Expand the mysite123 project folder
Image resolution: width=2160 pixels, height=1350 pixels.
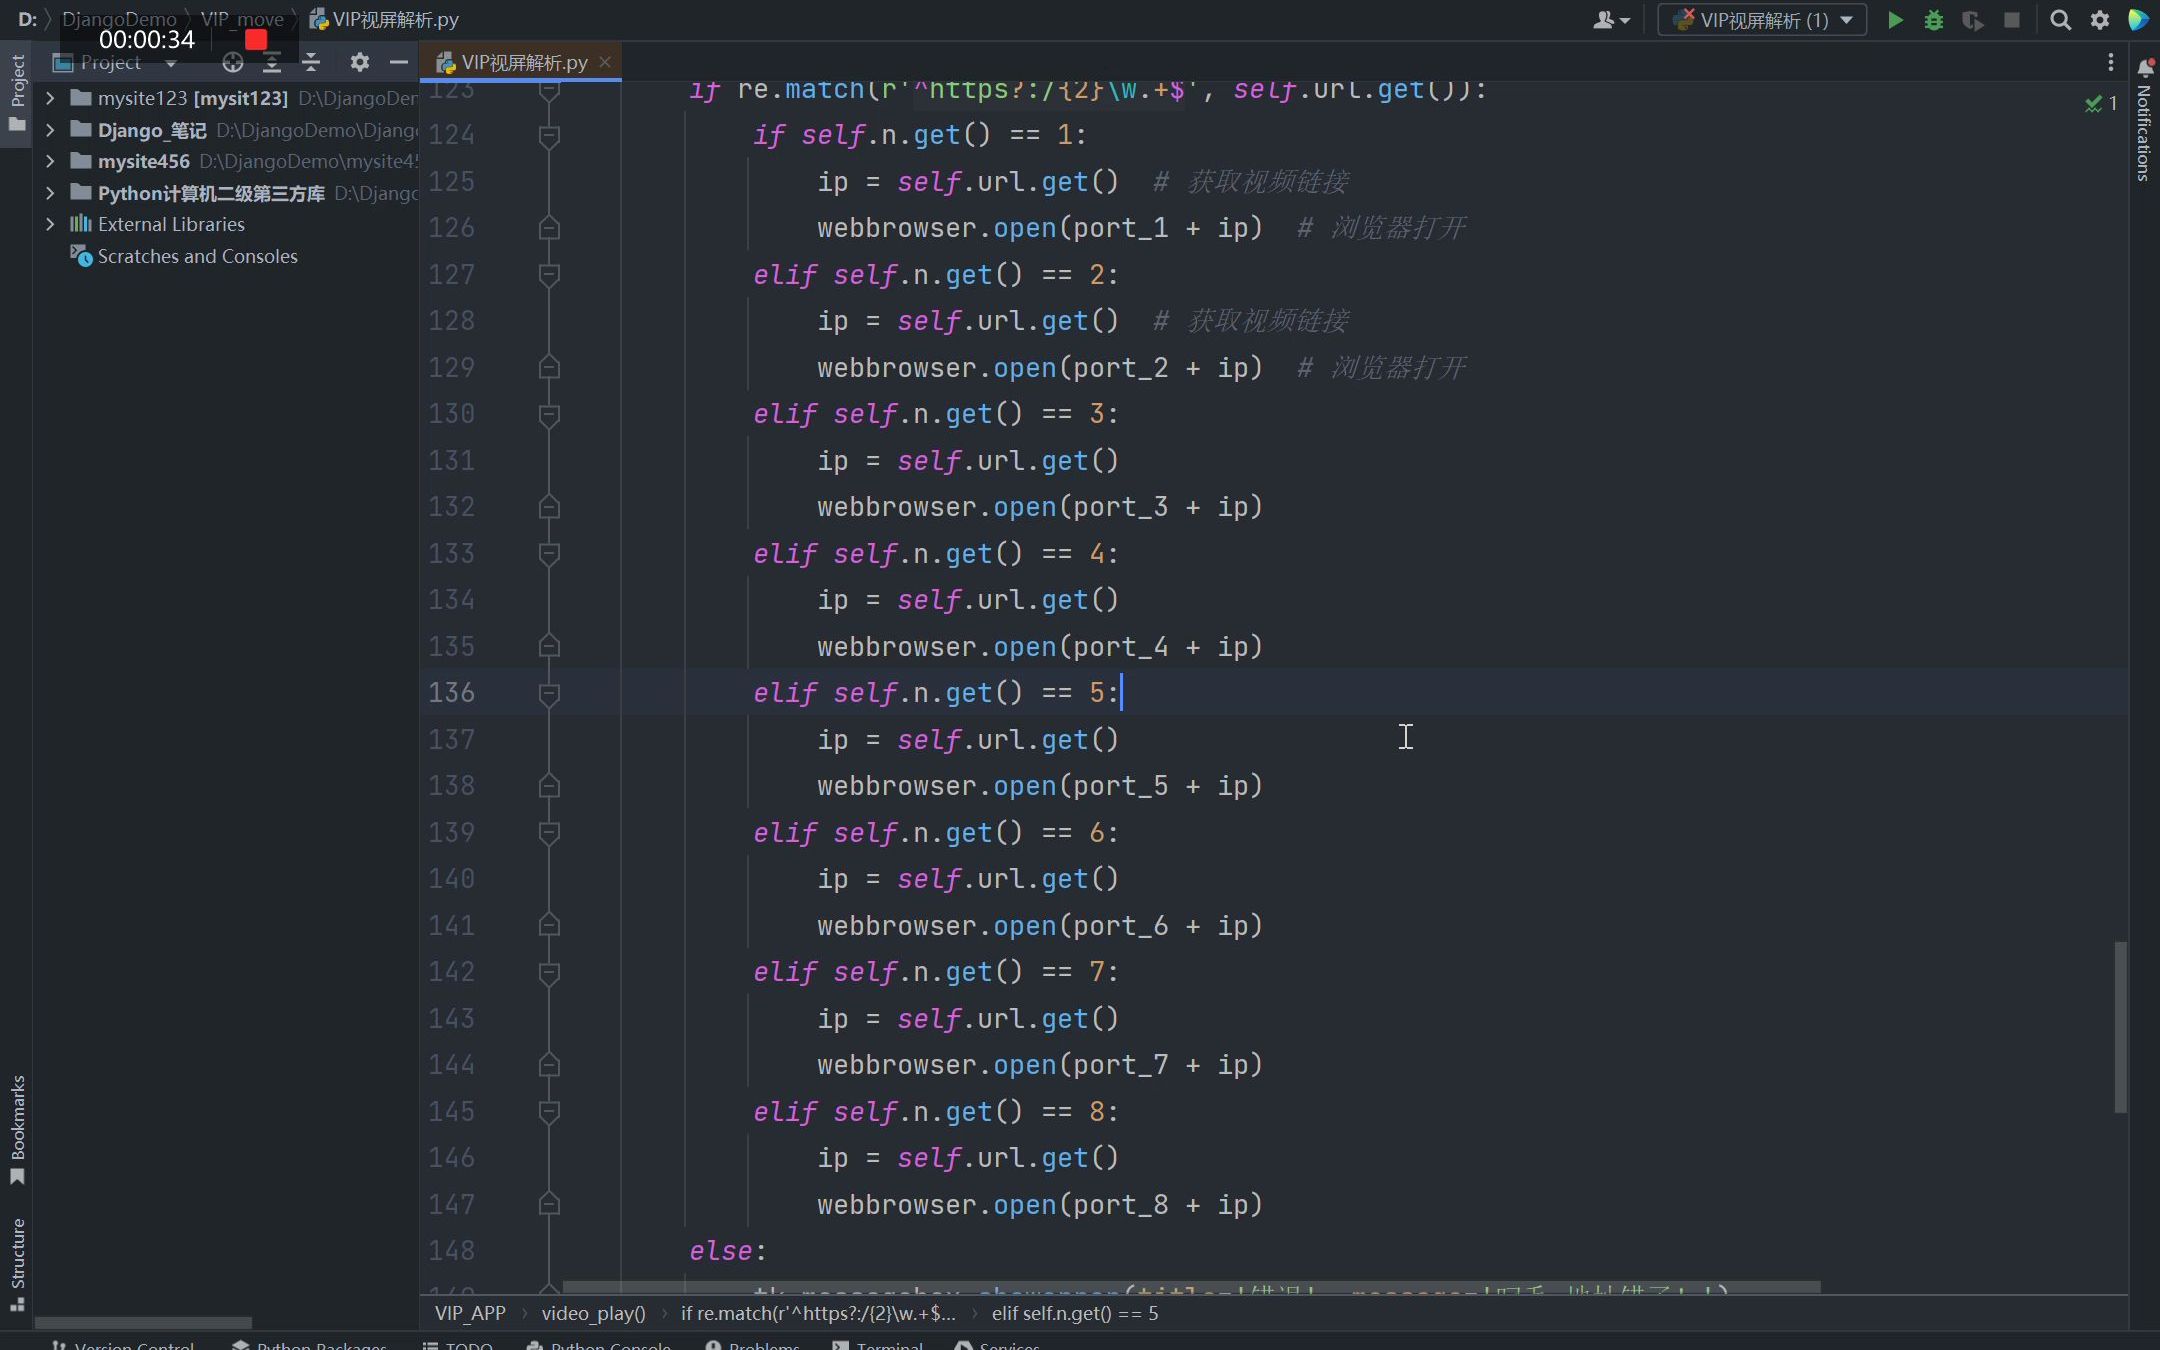[x=50, y=98]
